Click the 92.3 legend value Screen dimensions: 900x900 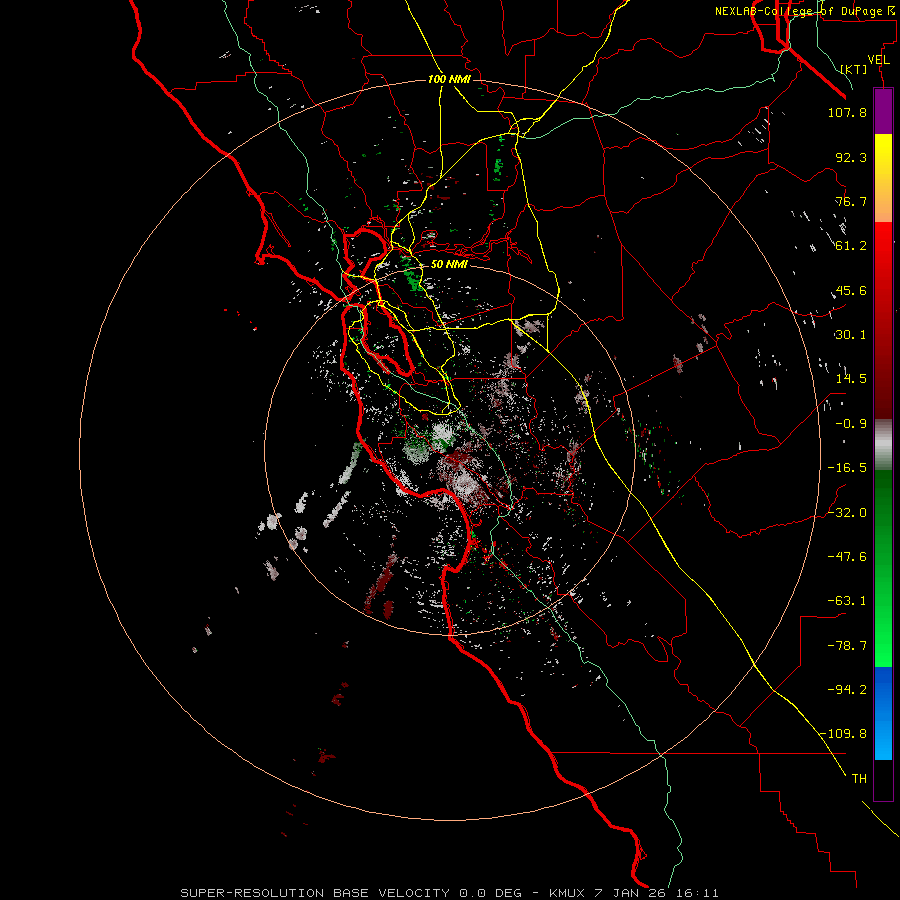[x=851, y=157]
